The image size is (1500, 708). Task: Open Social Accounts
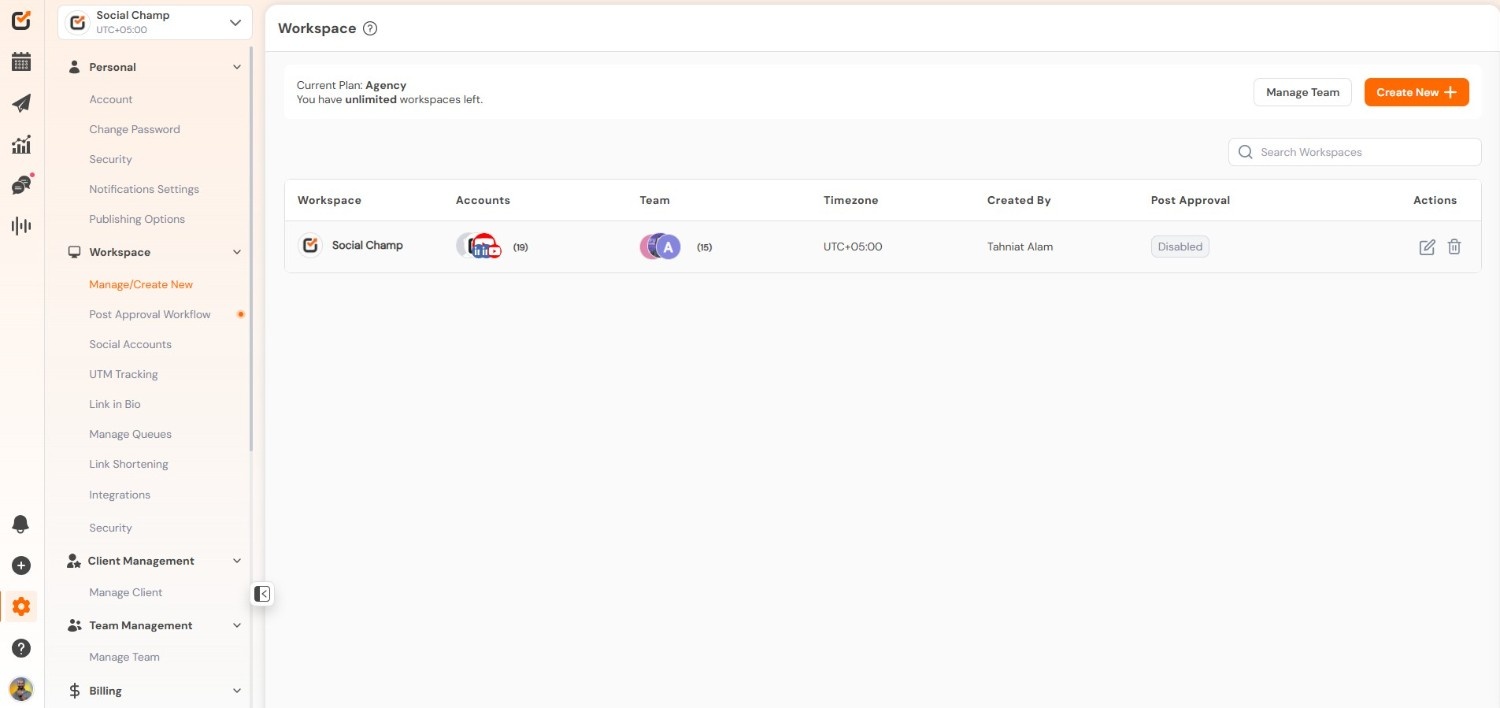pos(130,344)
